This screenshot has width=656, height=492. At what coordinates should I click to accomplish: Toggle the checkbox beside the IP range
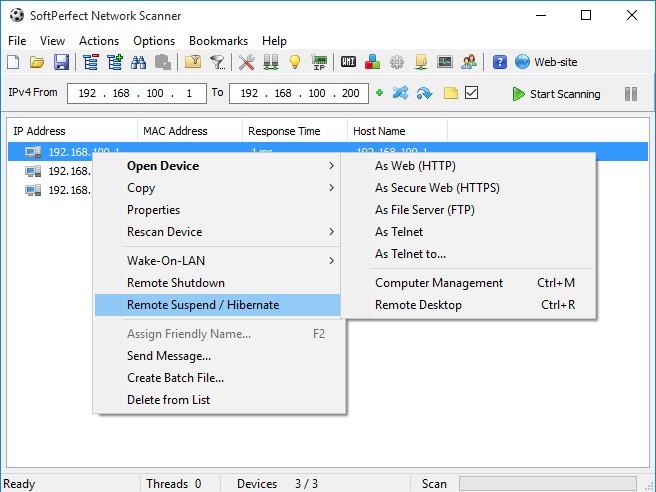(472, 92)
